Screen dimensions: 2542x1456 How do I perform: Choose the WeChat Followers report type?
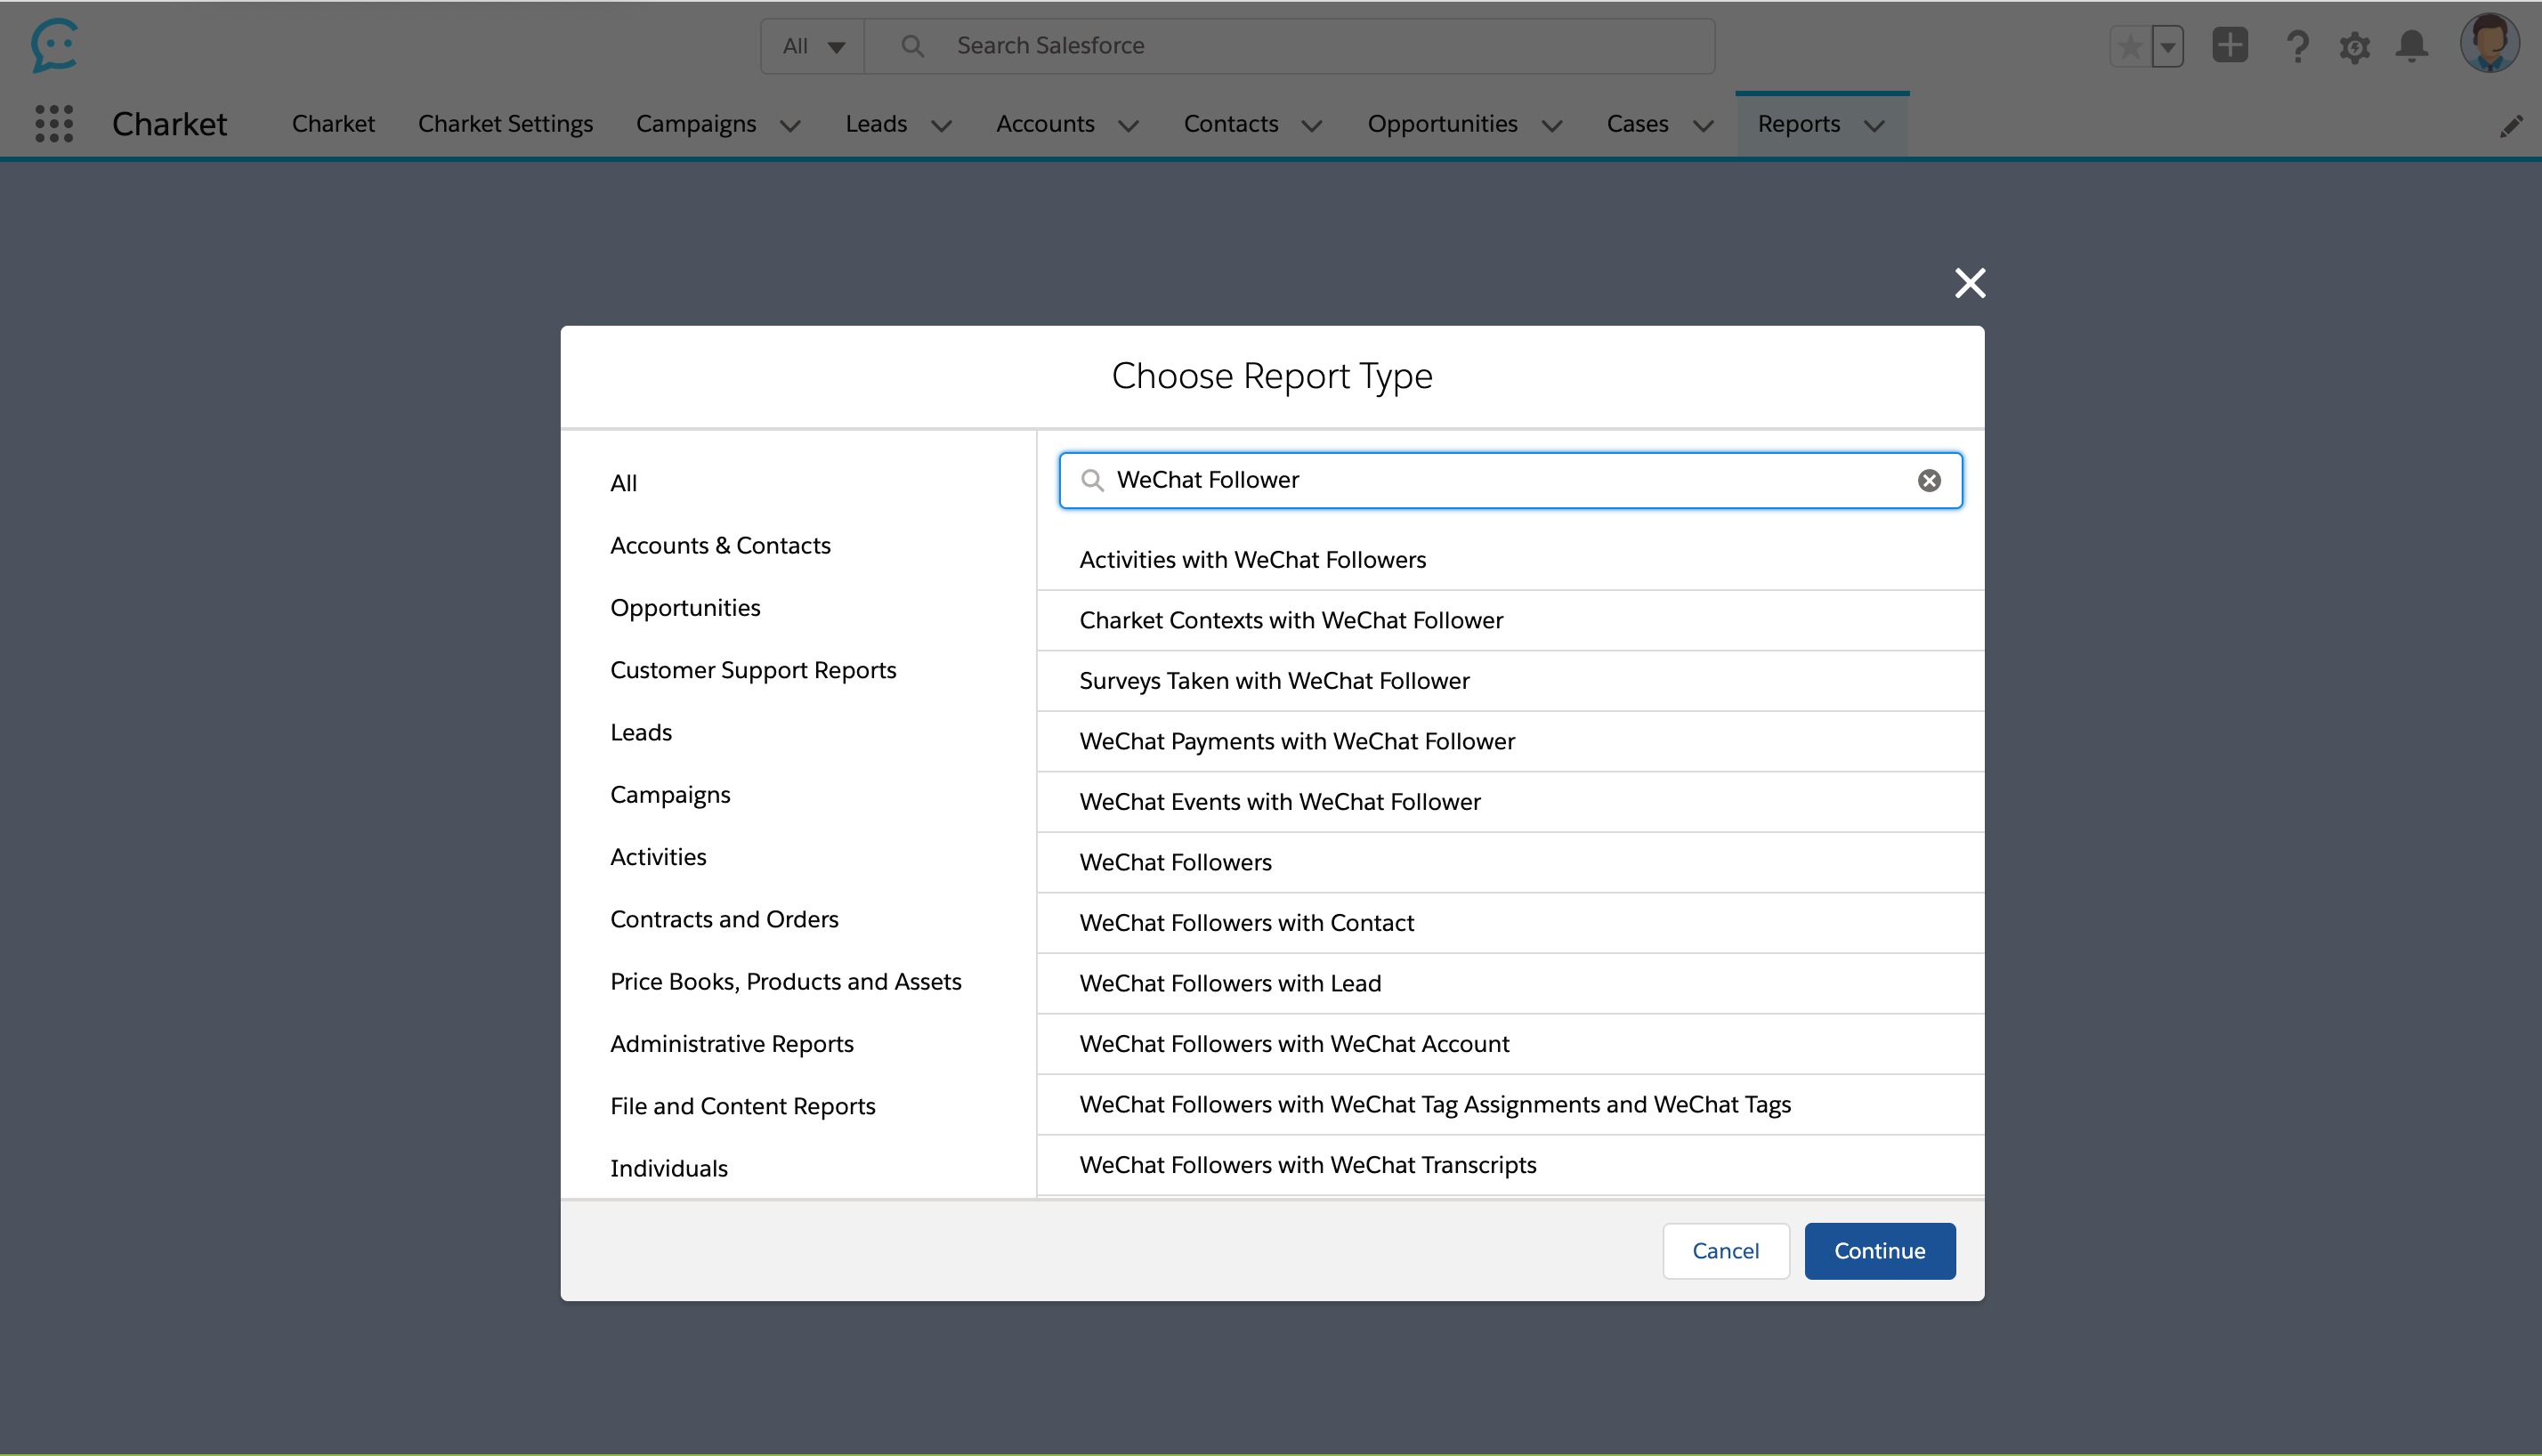click(1510, 863)
